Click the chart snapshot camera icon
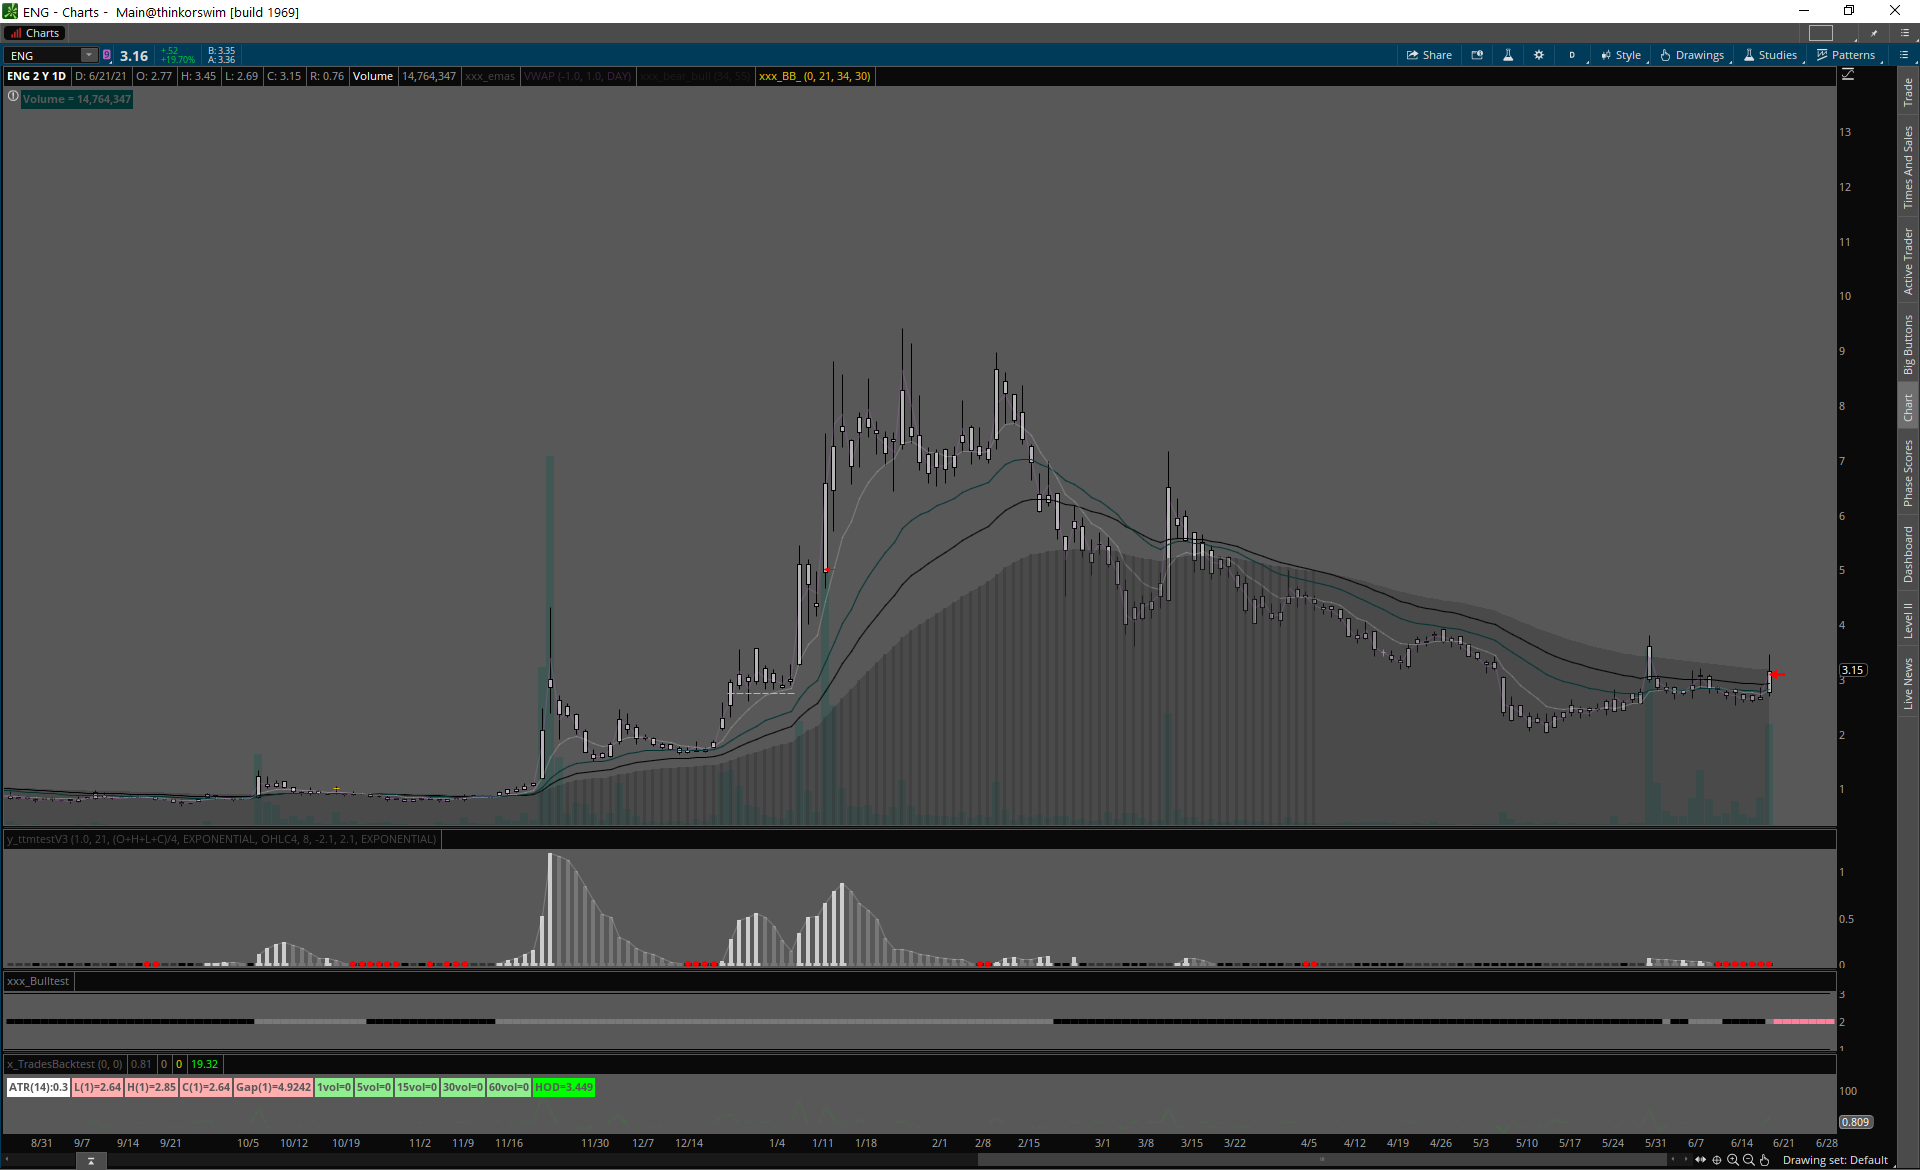The height and width of the screenshot is (1170, 1920). pyautogui.click(x=1477, y=55)
